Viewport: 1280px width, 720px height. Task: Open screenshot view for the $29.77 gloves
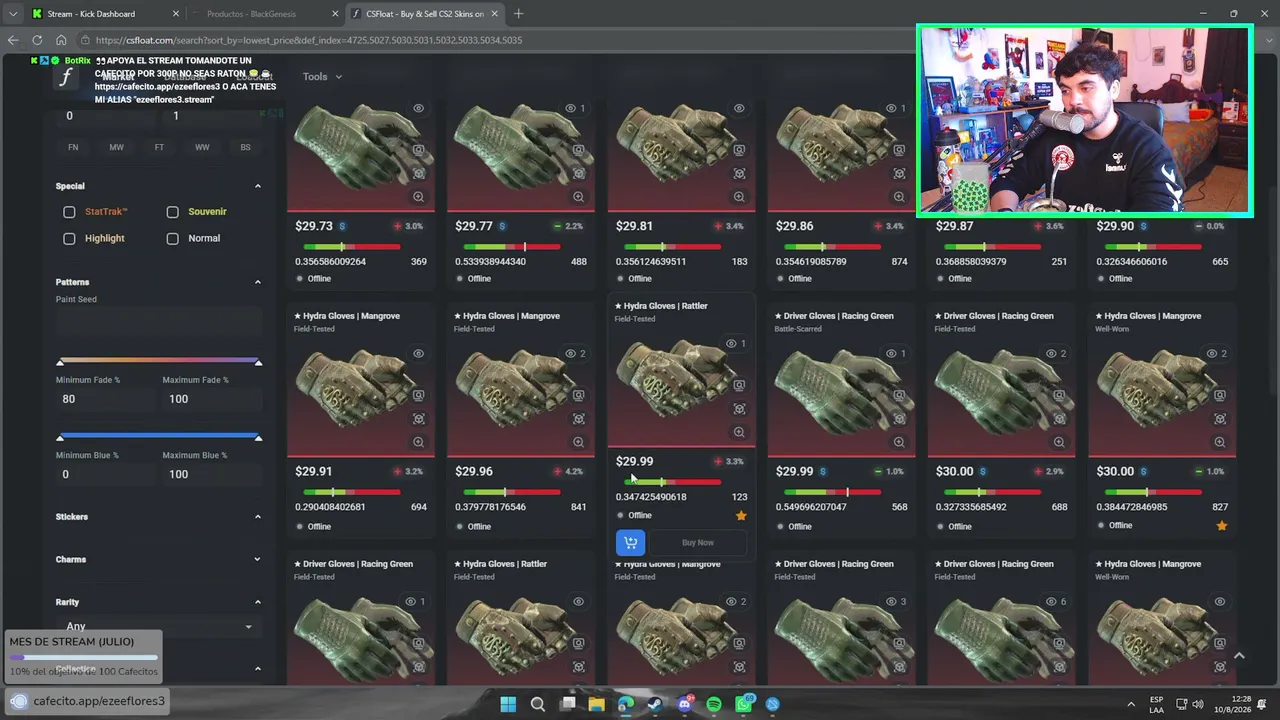click(579, 150)
